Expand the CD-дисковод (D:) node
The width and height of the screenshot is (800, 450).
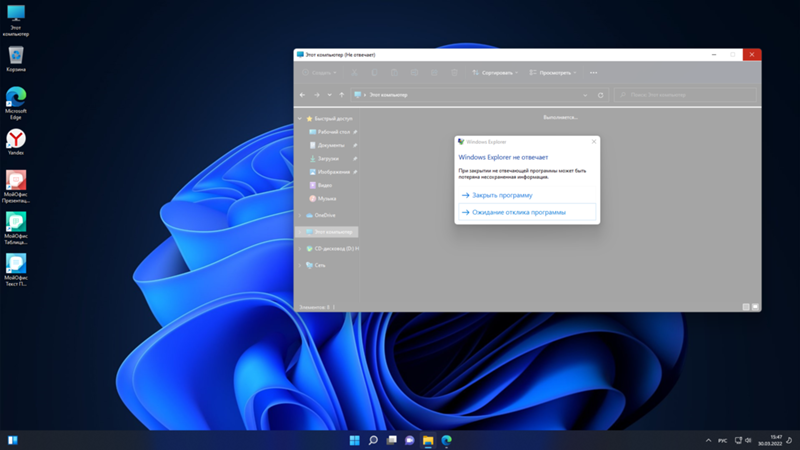[x=300, y=248]
